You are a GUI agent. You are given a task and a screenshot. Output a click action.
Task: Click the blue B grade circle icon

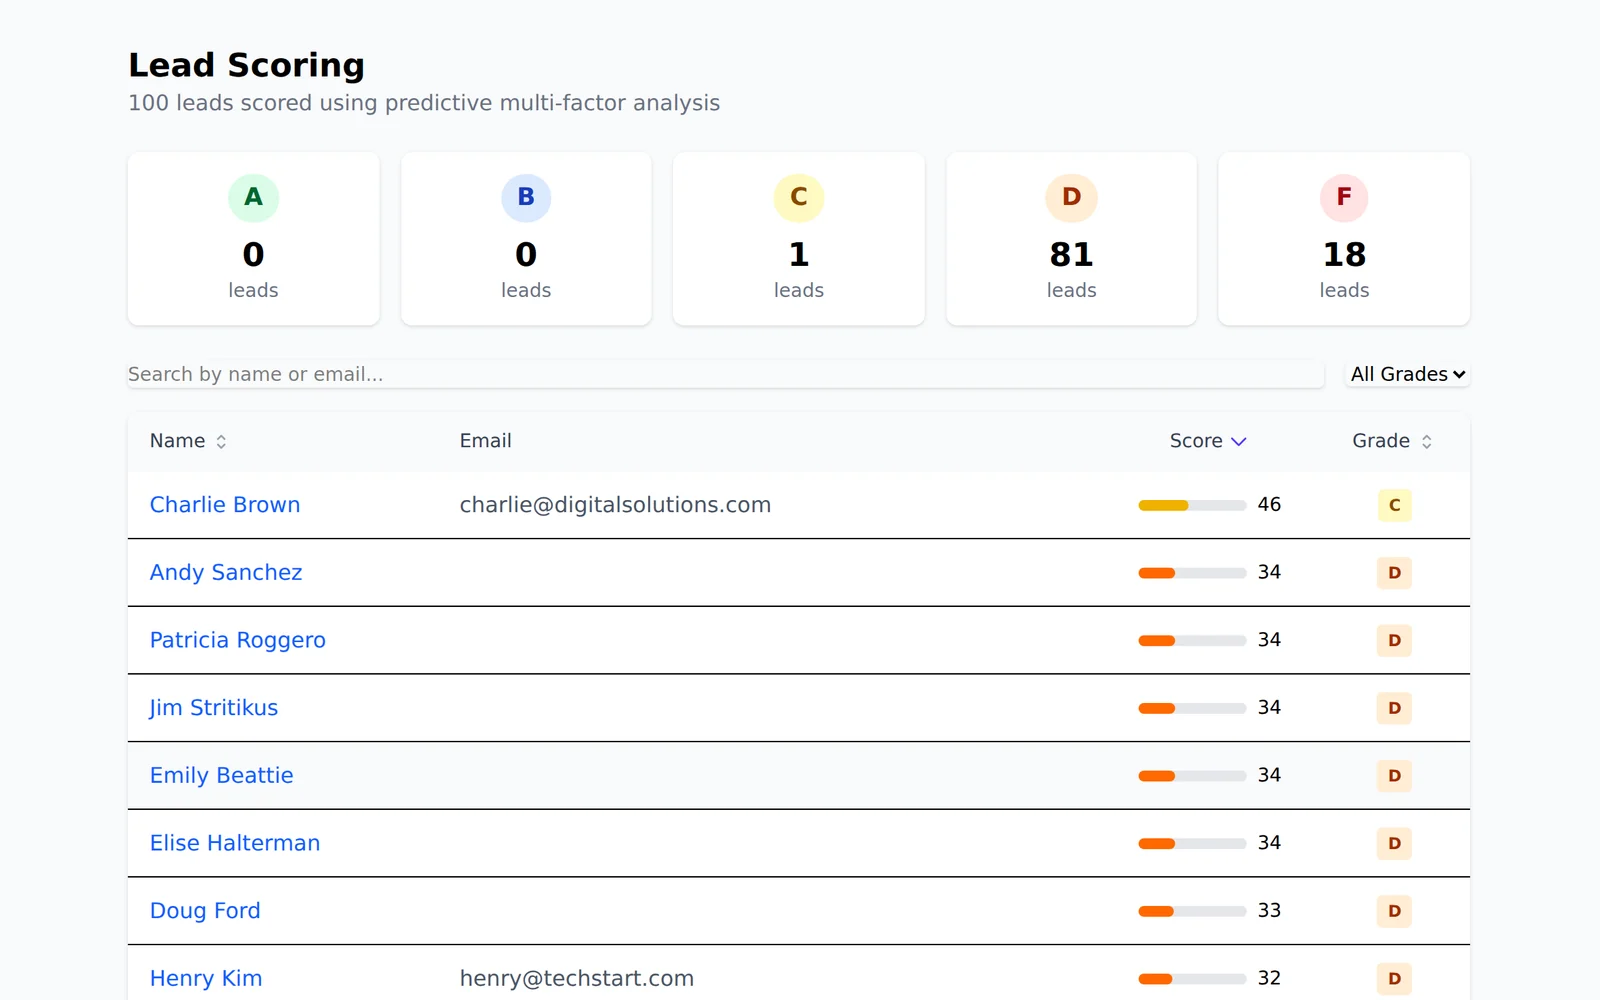(x=526, y=197)
